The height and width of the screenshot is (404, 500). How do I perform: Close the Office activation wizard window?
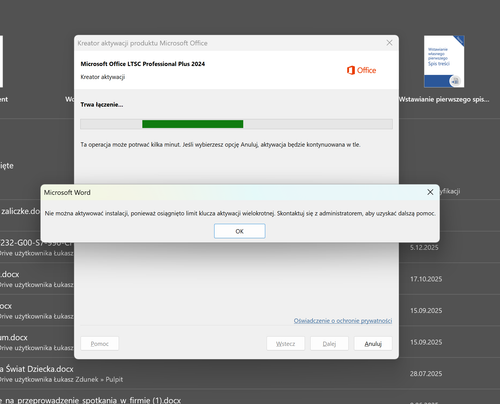[389, 43]
